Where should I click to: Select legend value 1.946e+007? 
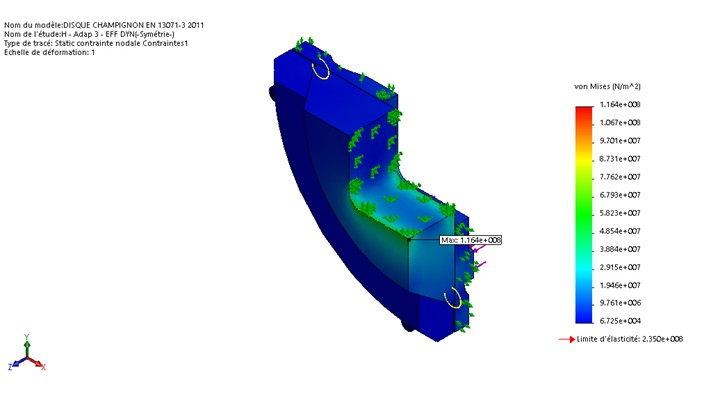[x=620, y=286]
